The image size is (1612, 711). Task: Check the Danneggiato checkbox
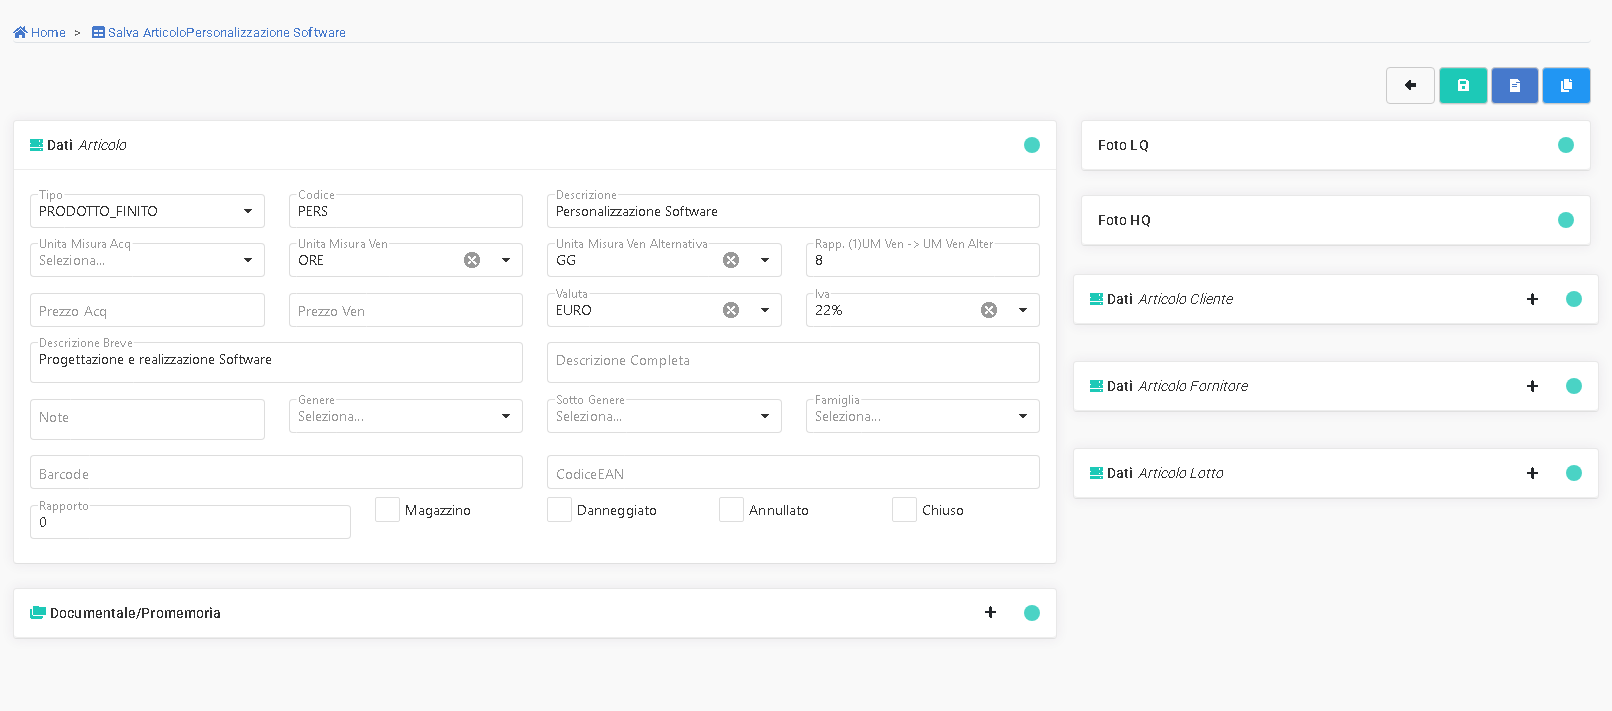559,510
